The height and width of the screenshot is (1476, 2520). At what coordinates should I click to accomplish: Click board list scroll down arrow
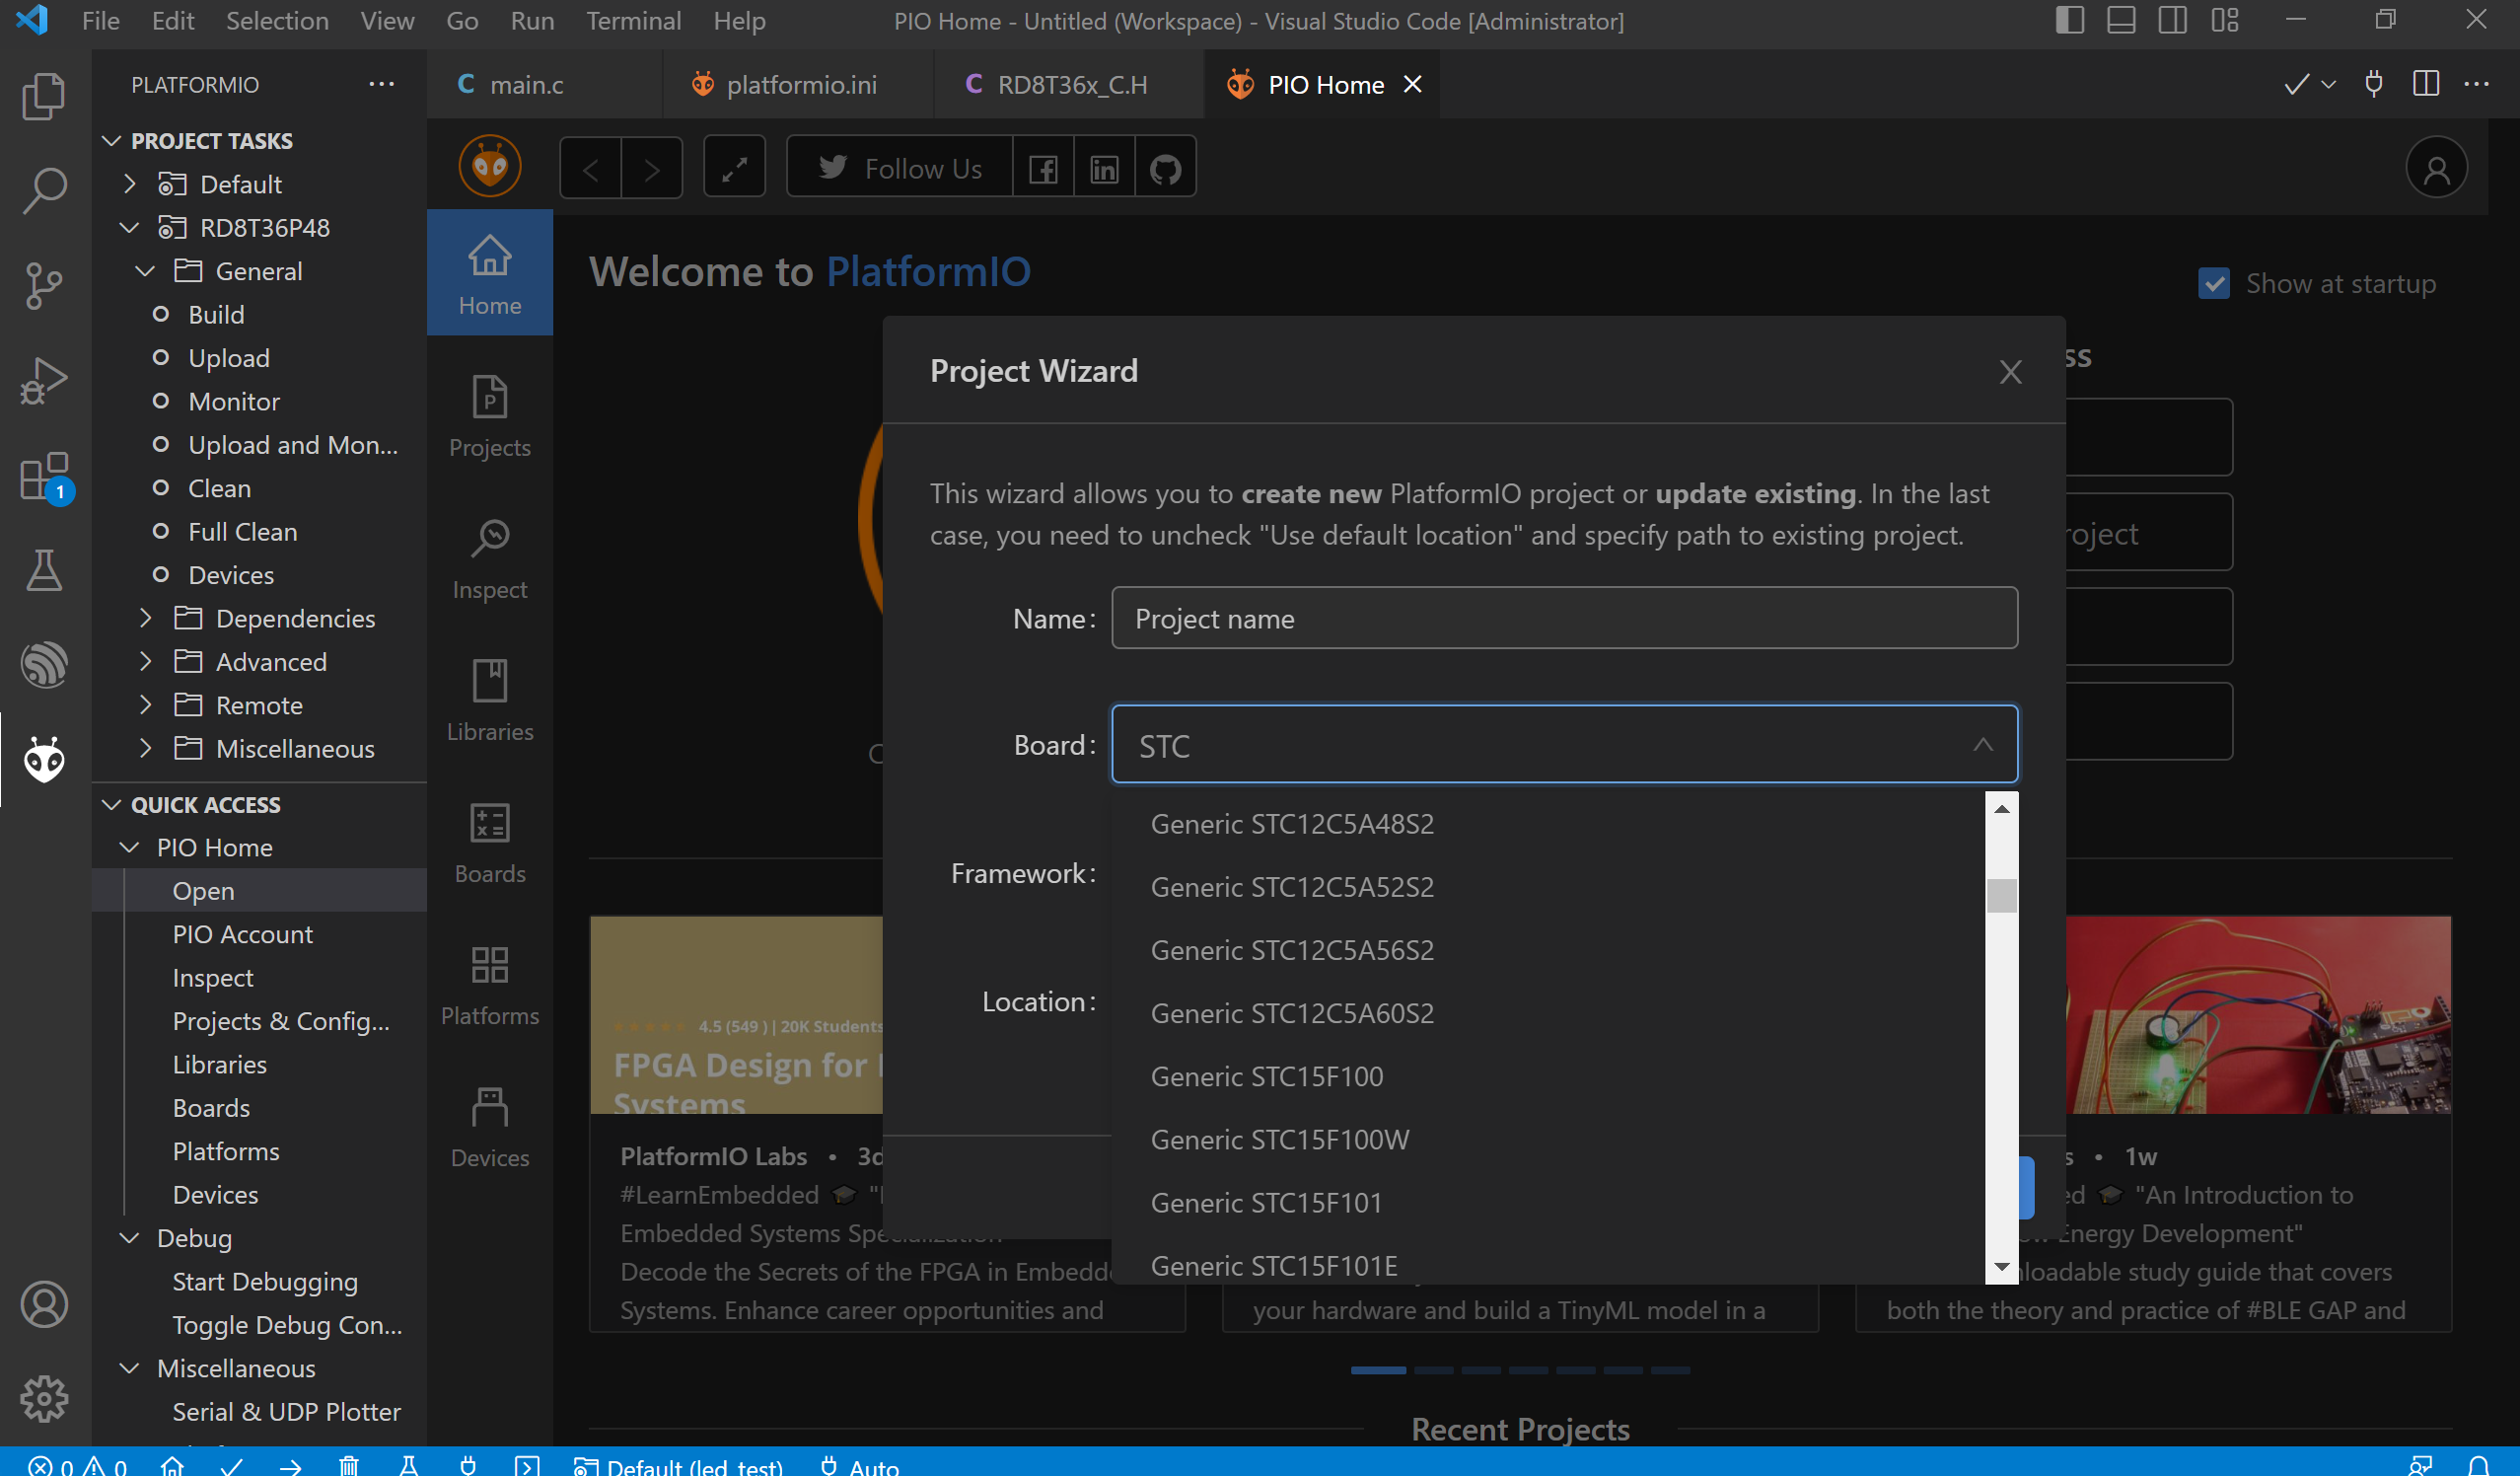coord(2001,1267)
